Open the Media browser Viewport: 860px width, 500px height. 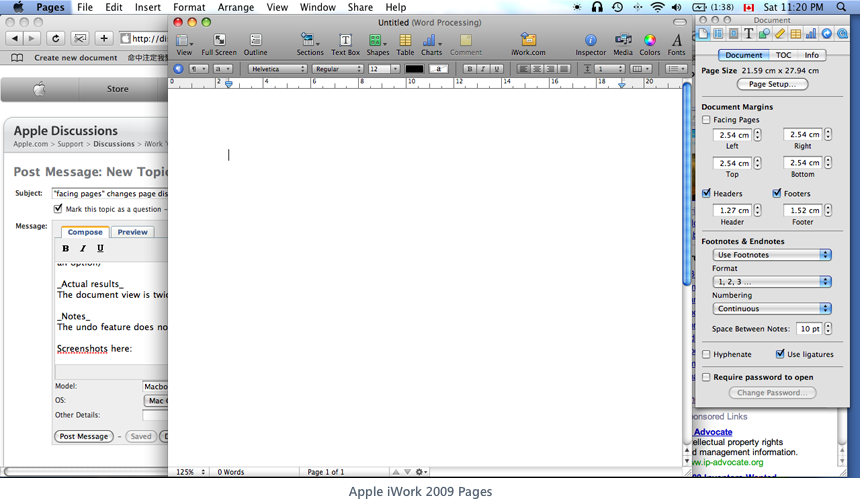tap(623, 44)
